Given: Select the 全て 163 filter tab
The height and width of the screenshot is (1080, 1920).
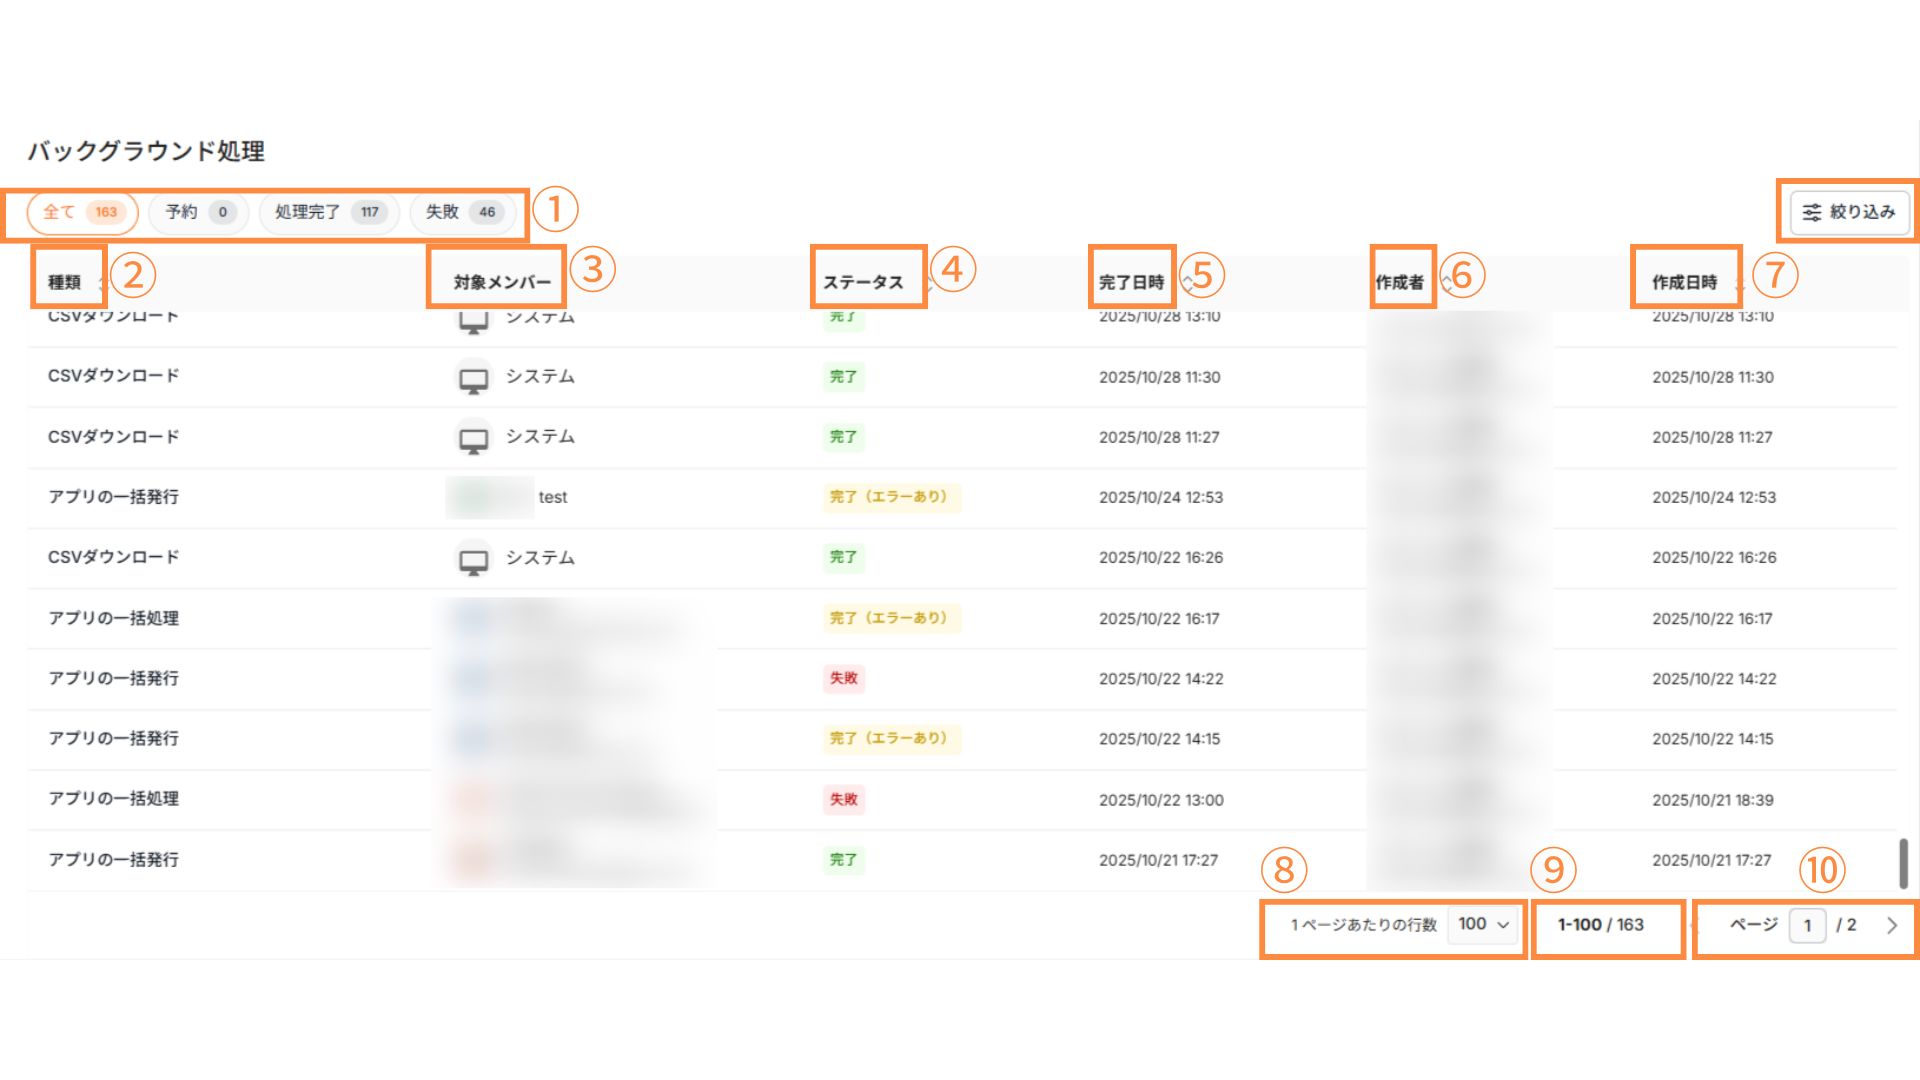Looking at the screenshot, I should (81, 212).
